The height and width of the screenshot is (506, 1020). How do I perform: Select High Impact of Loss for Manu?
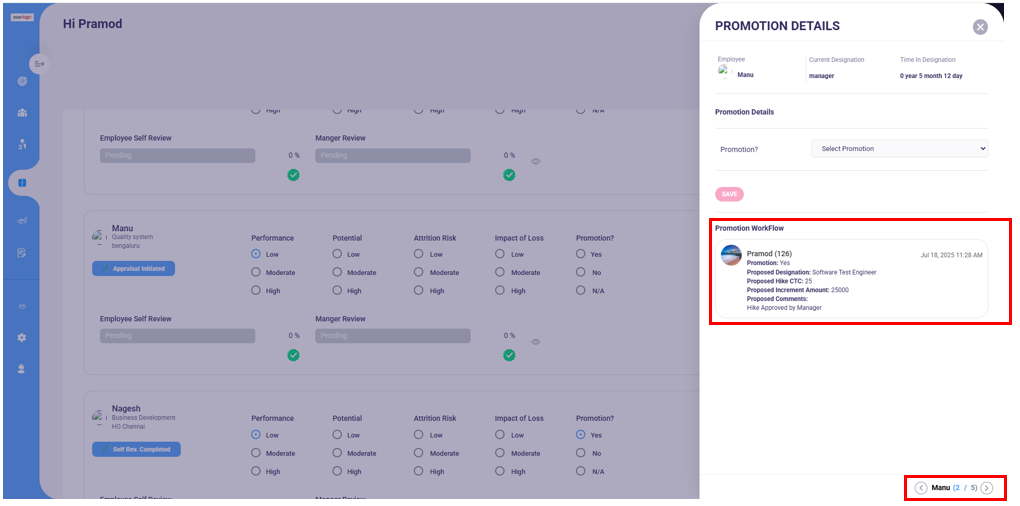[500, 291]
